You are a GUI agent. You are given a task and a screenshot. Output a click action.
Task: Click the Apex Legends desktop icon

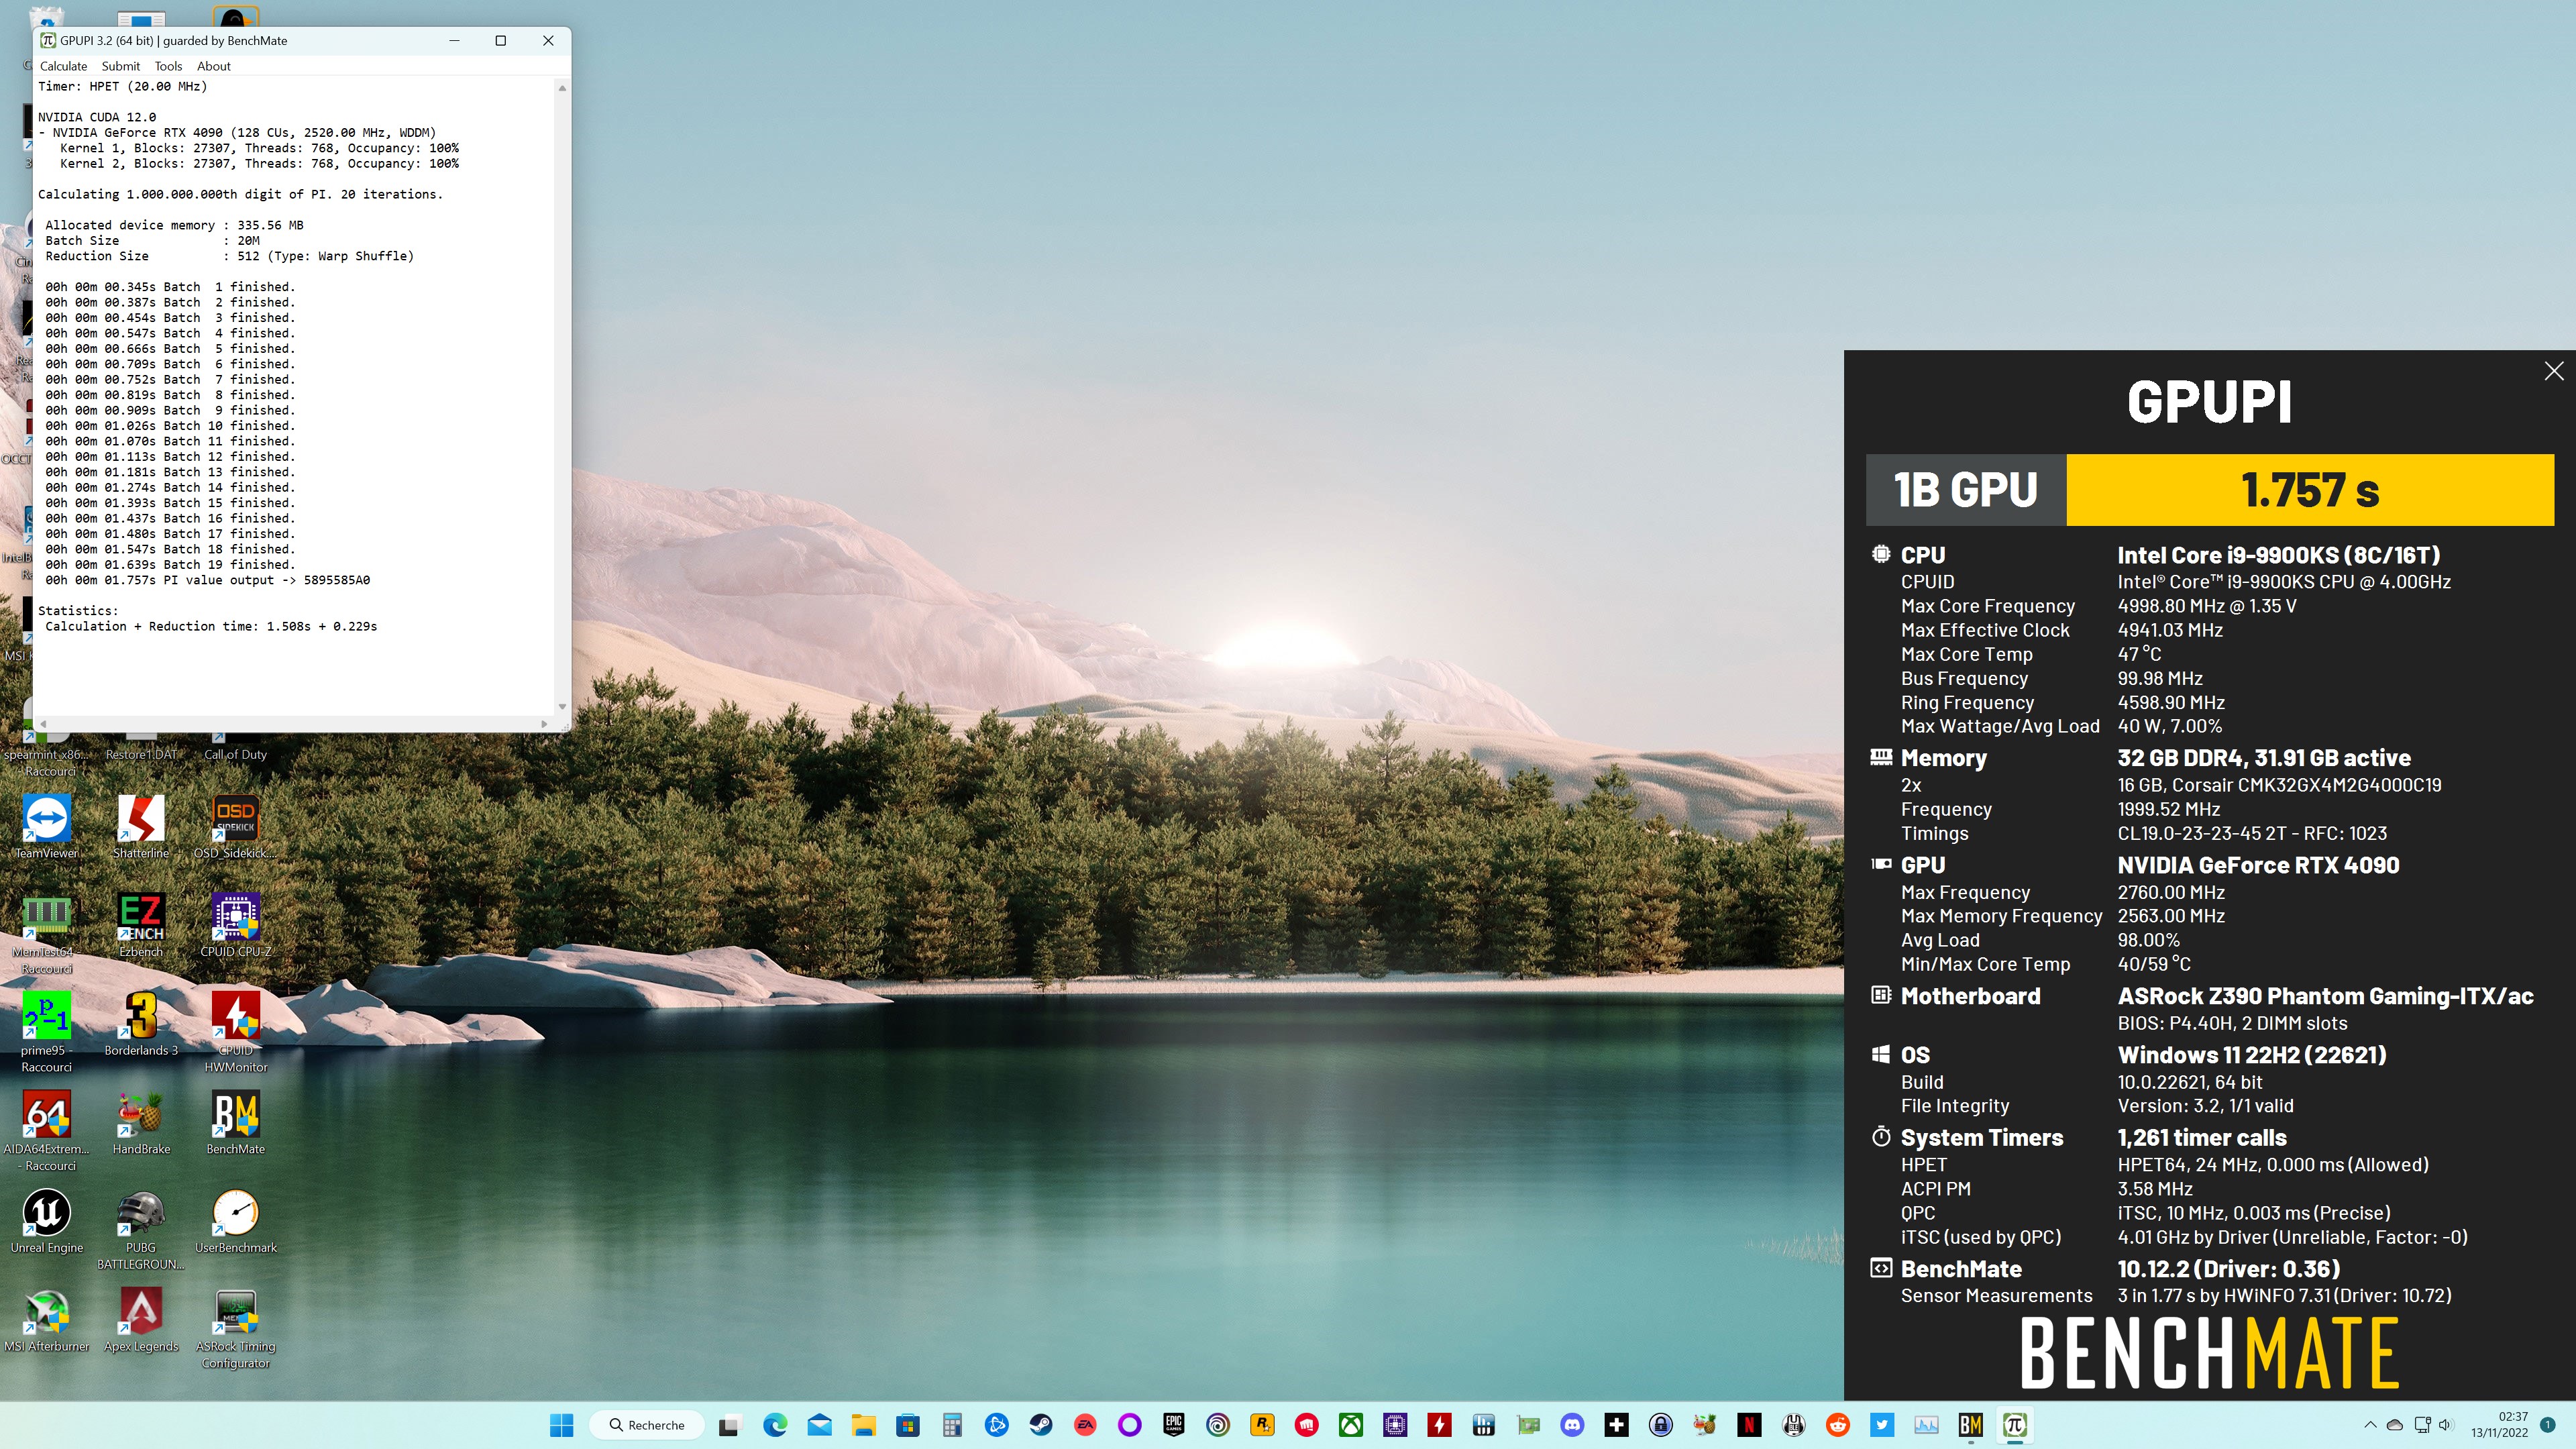[141, 1320]
